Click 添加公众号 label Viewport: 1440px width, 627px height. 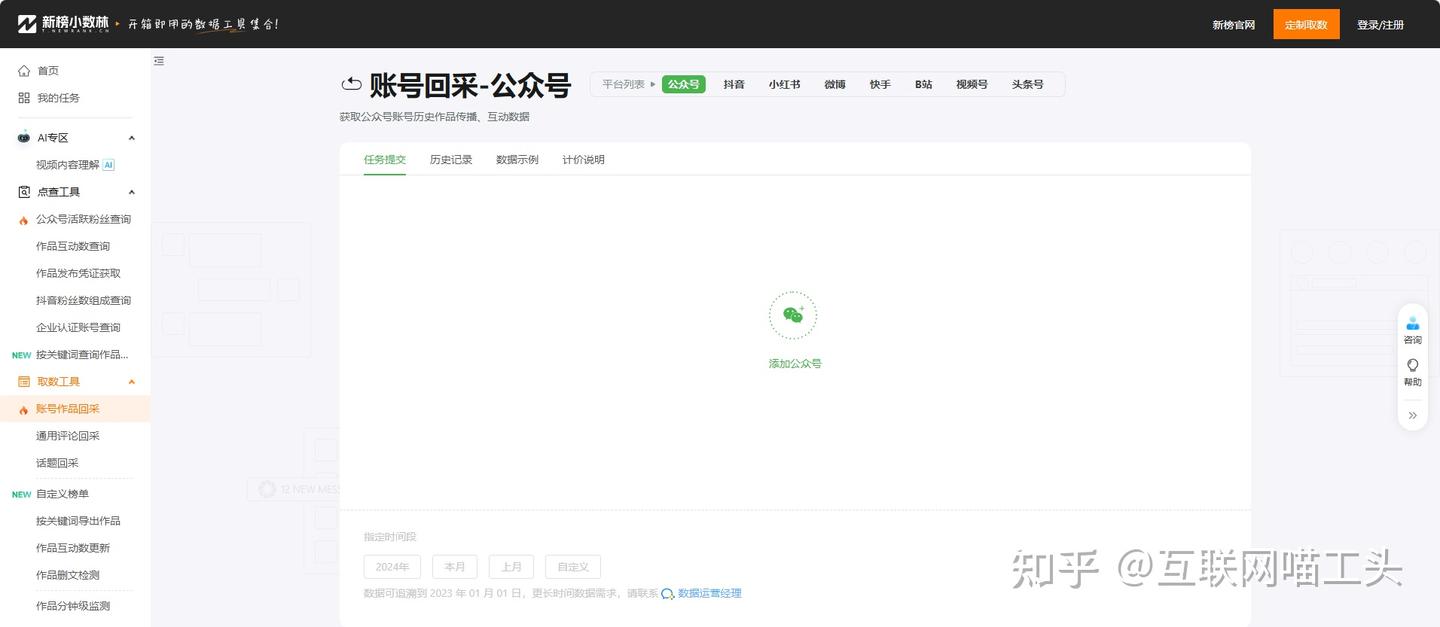point(795,364)
